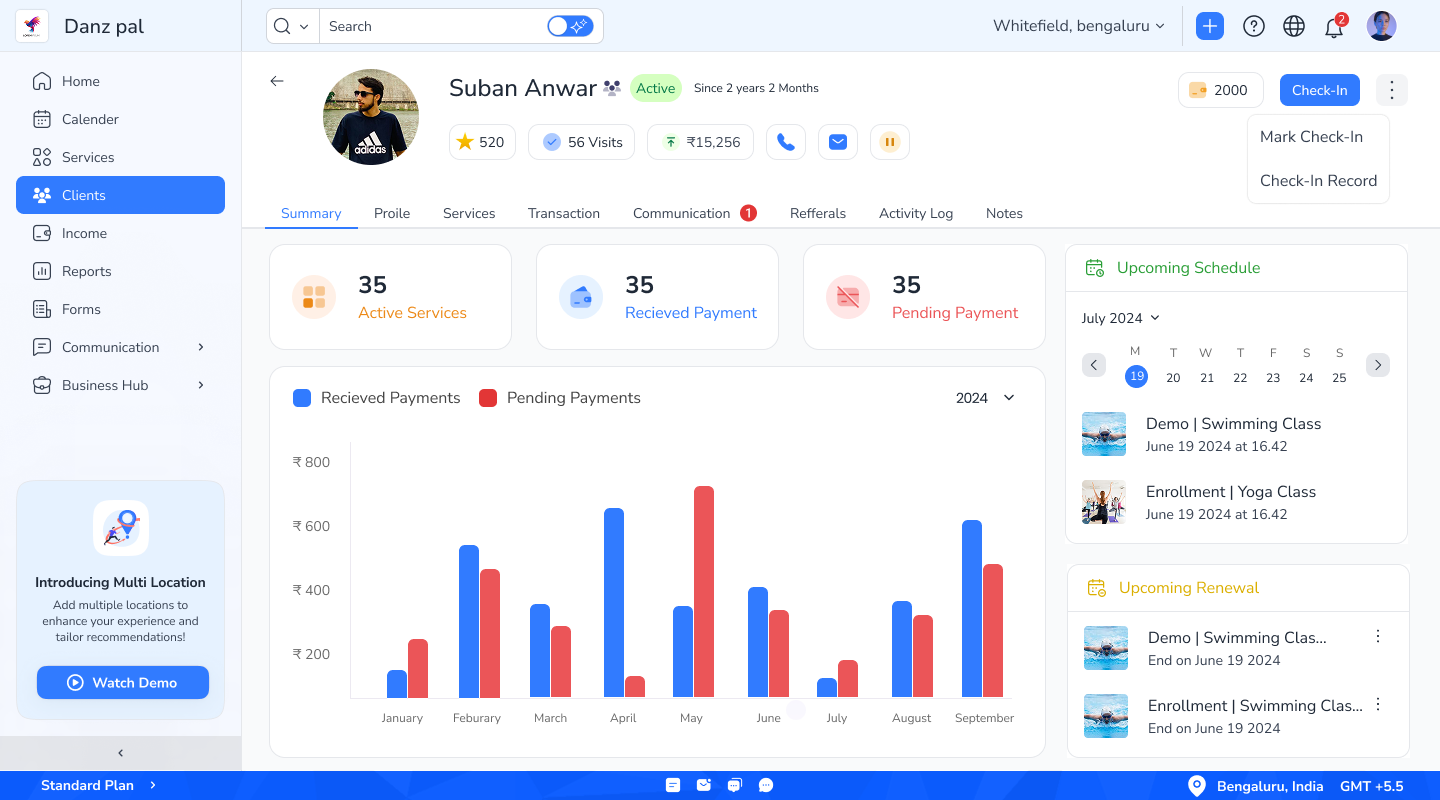The height and width of the screenshot is (800, 1440).
Task: Click the pause icon beside email button
Action: pyautogui.click(x=890, y=141)
